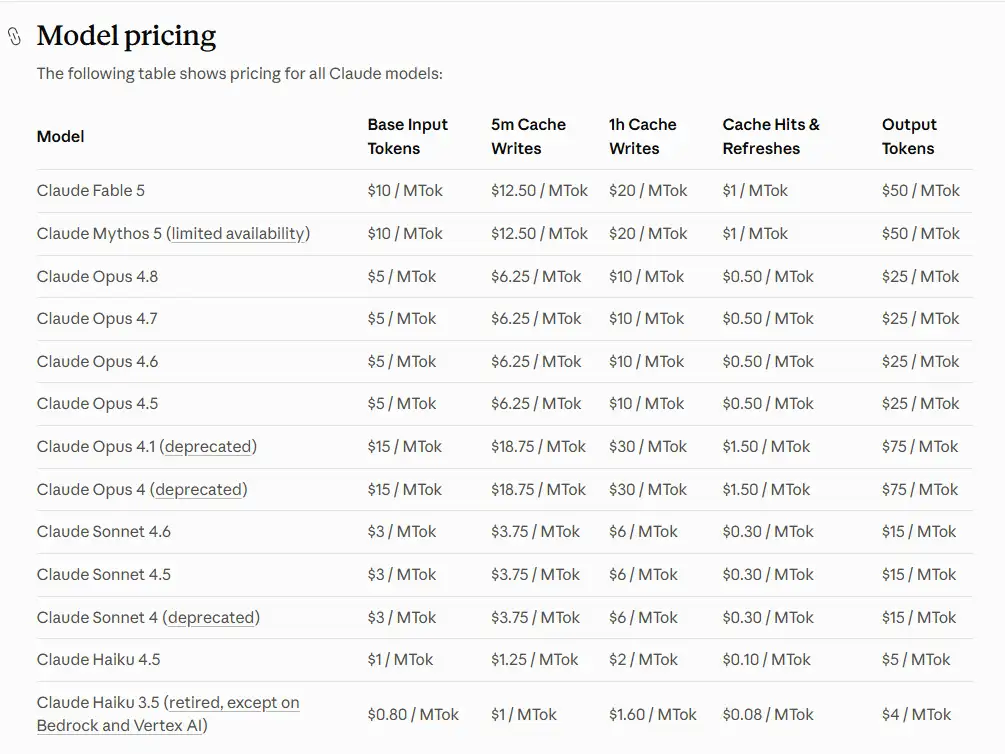Click Claude Haiku 4.5 base input '$1 / MTok'

(400, 660)
